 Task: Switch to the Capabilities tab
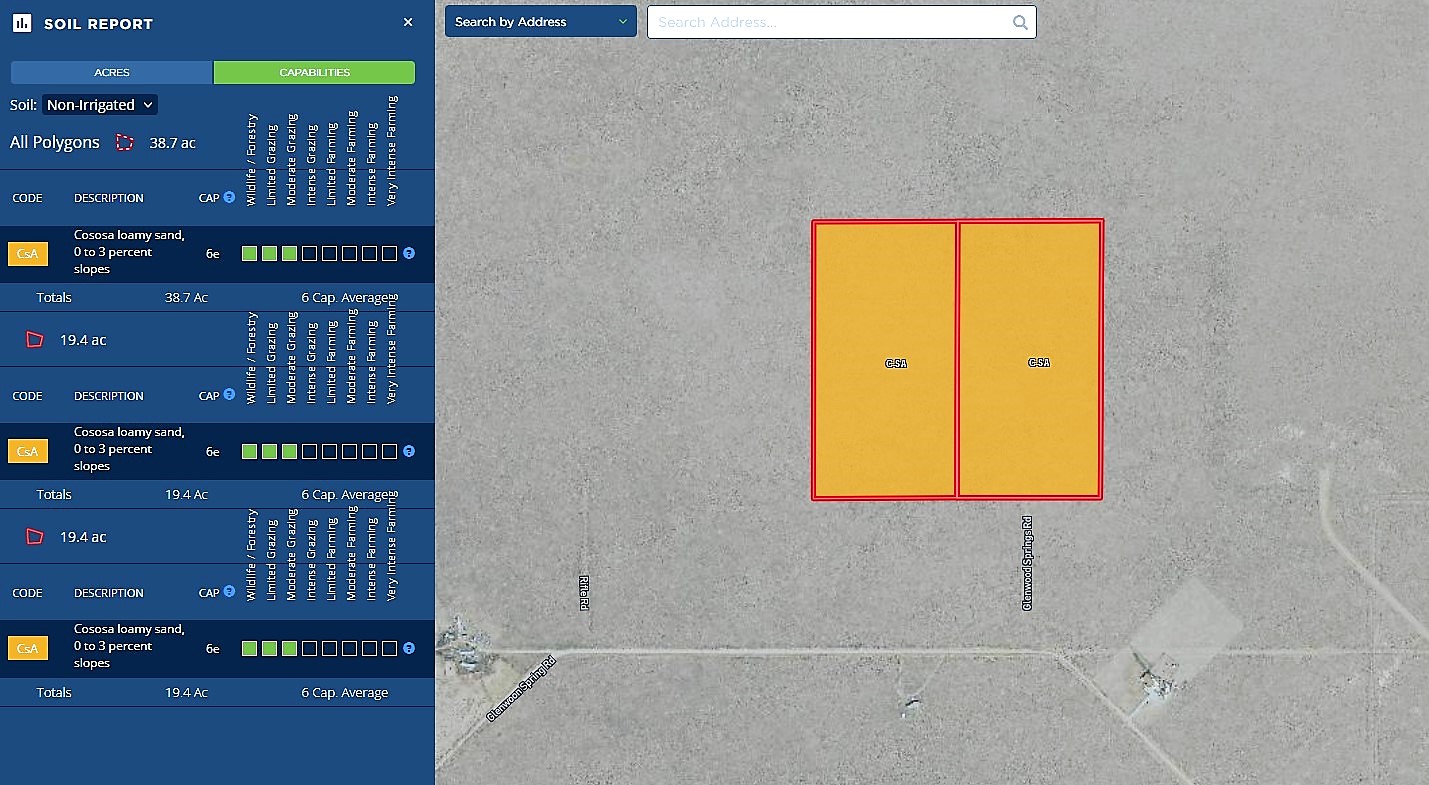coord(314,73)
